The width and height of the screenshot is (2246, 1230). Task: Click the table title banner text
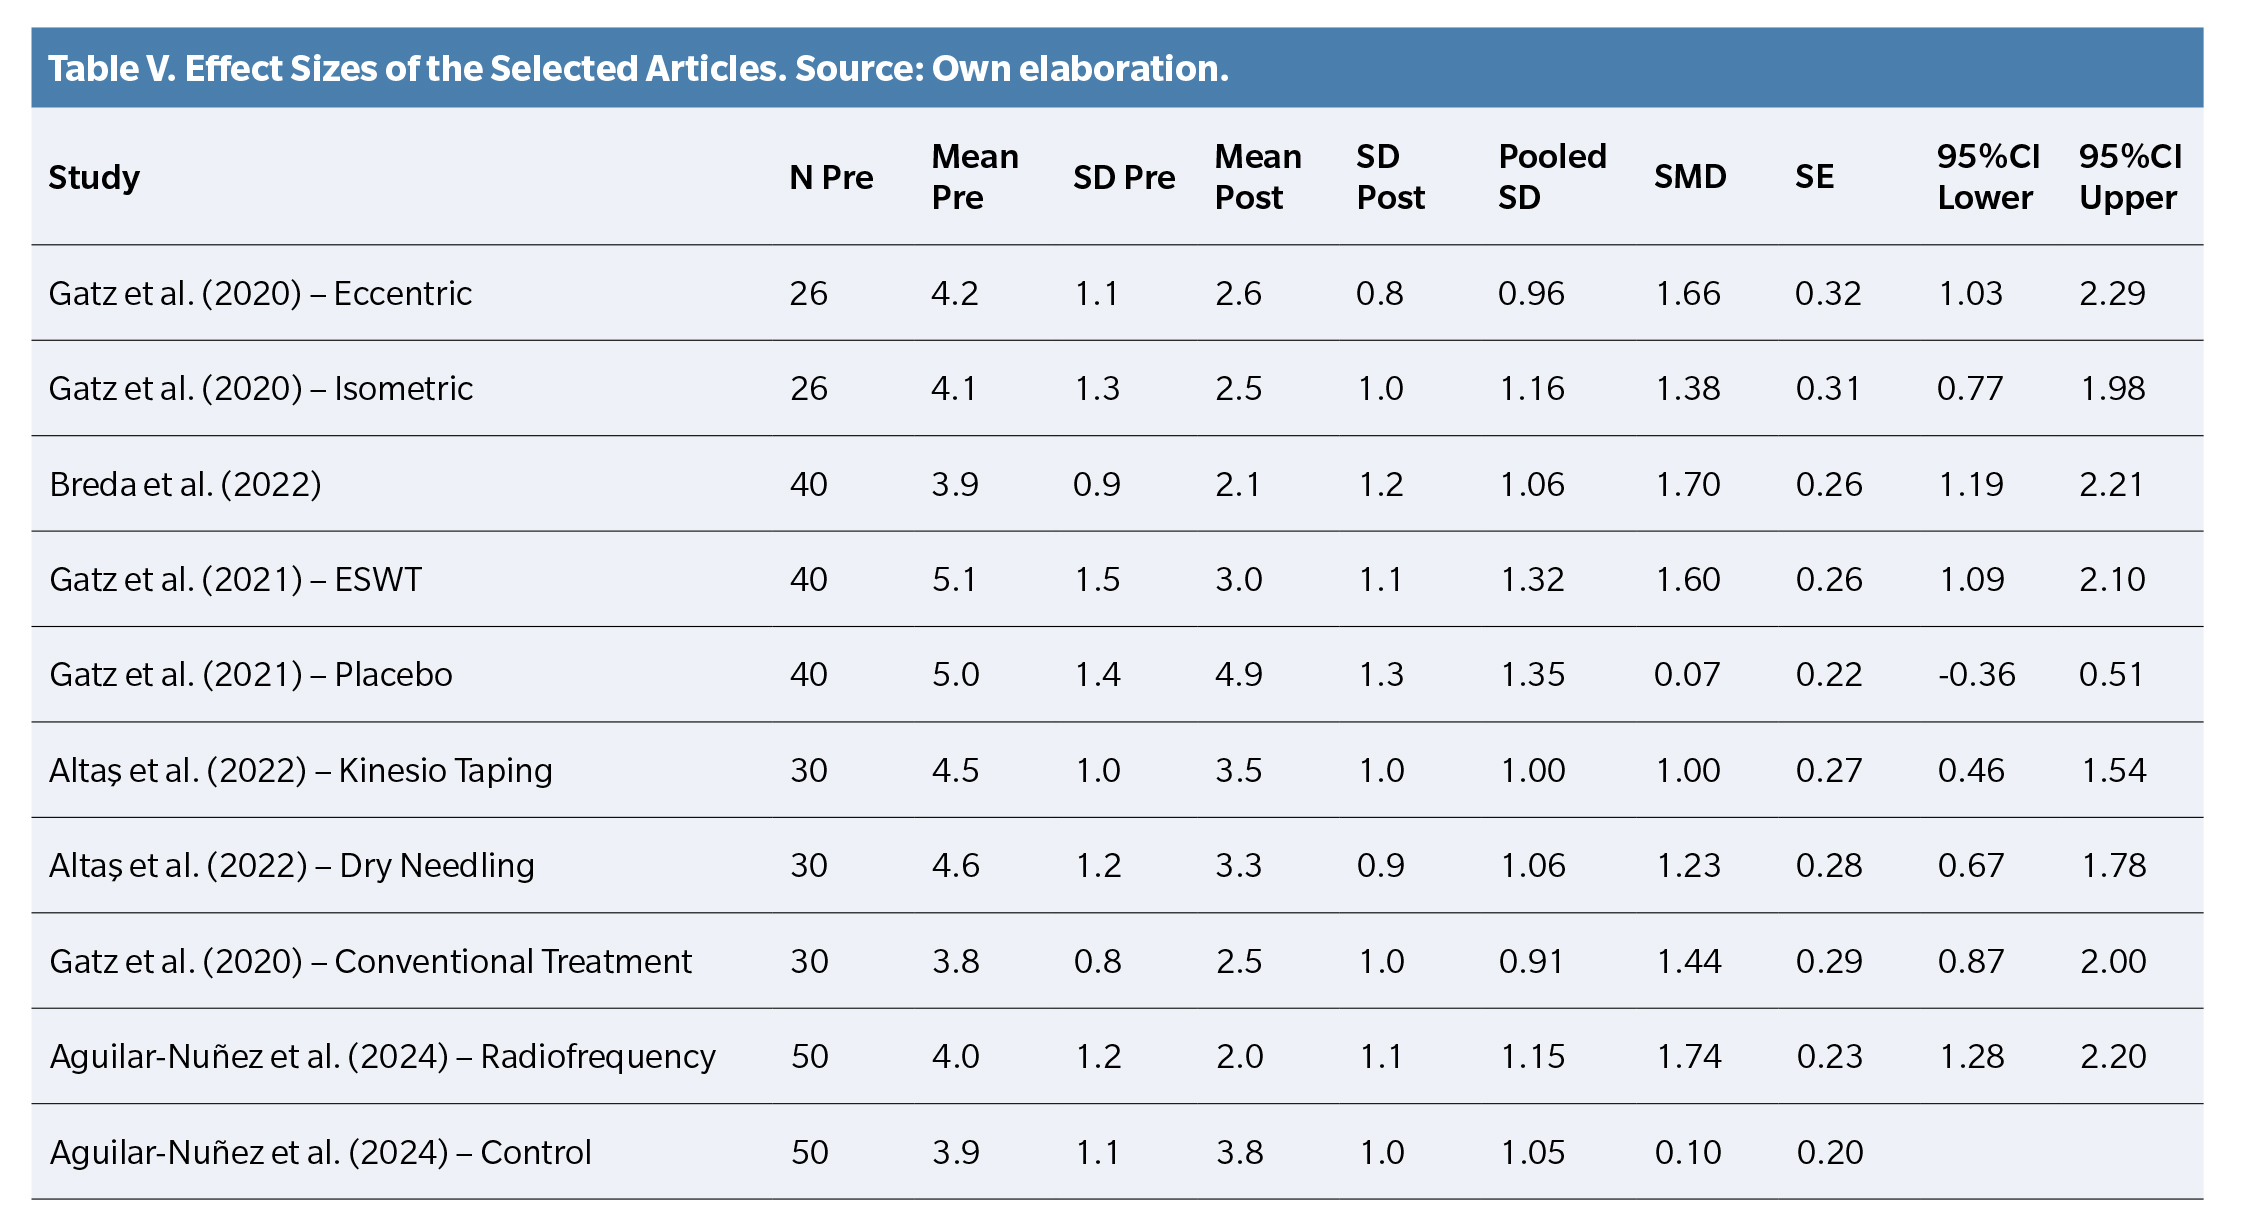(x=638, y=68)
